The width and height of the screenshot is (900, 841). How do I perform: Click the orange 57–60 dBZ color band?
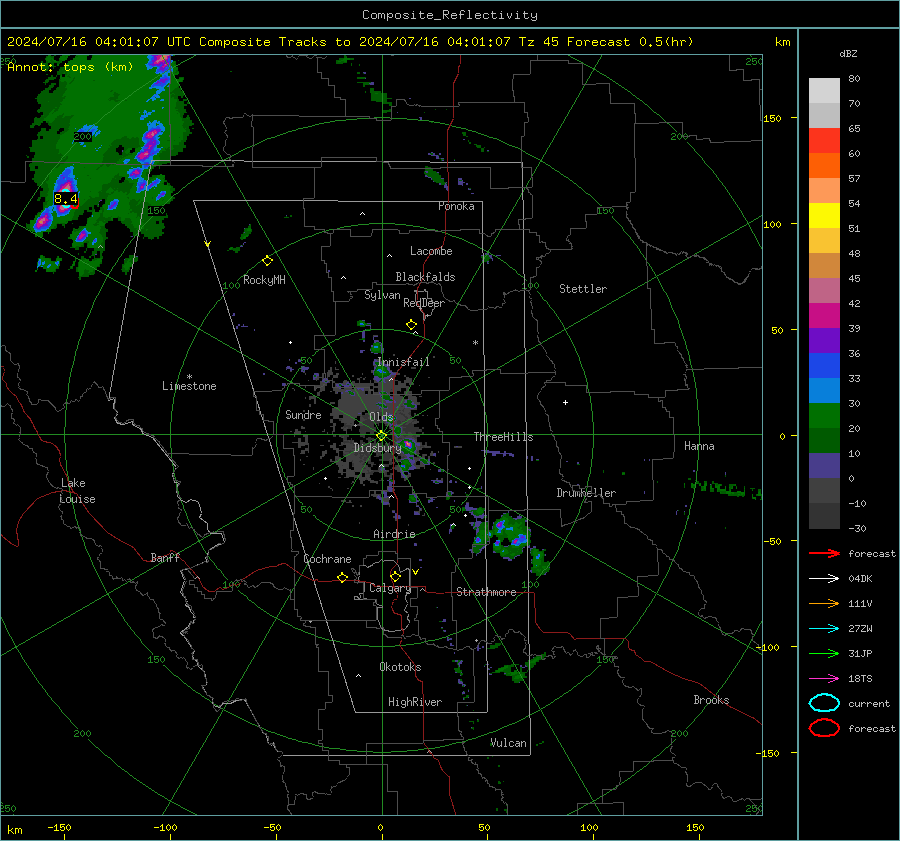coord(824,166)
